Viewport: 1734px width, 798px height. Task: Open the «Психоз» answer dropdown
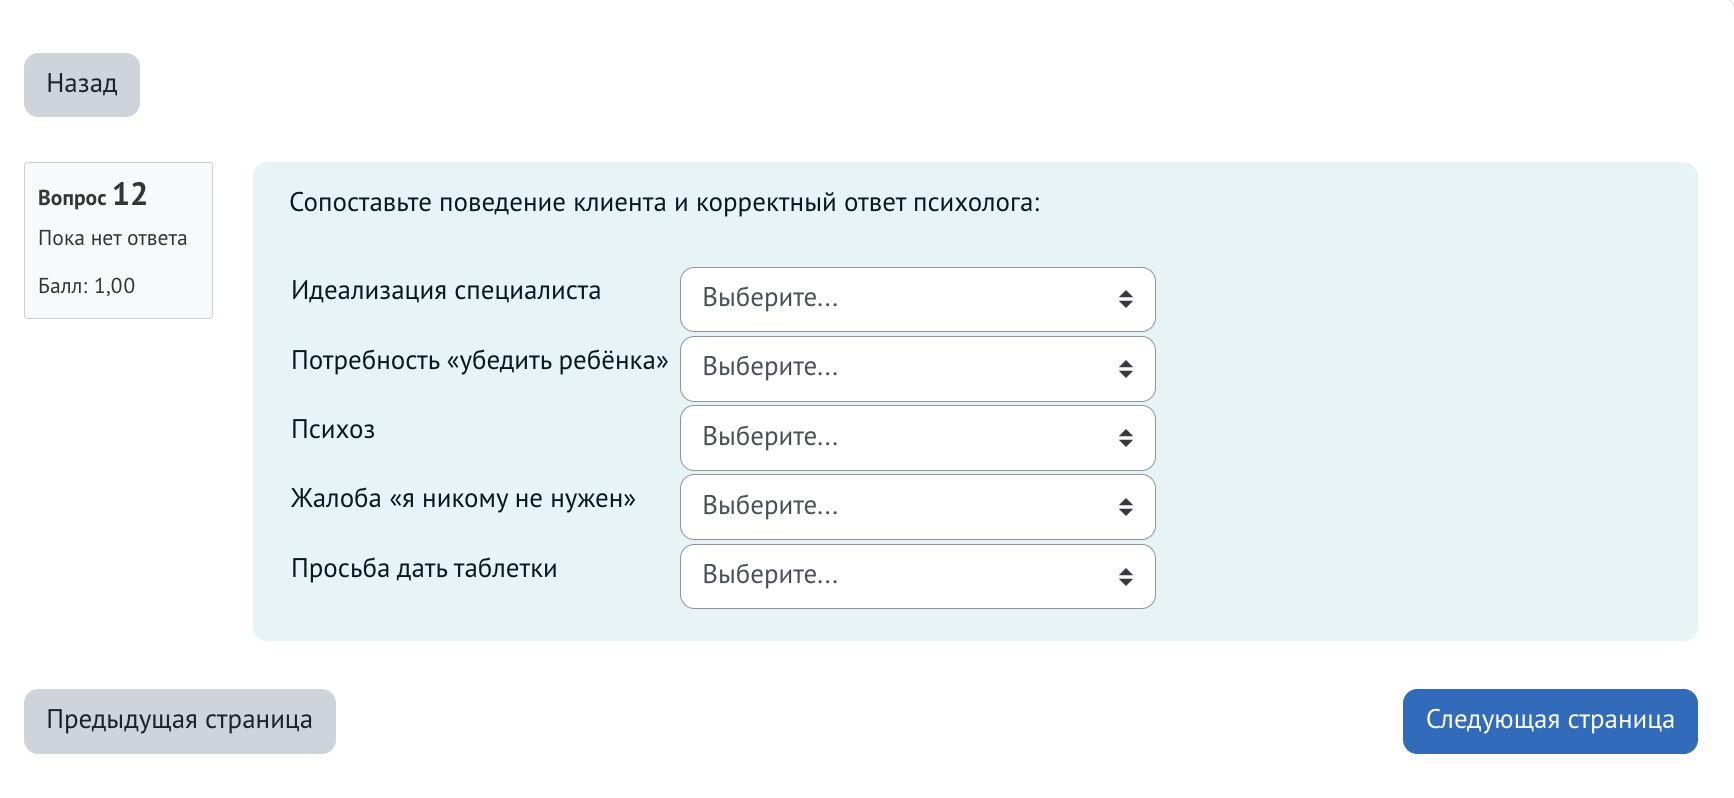[x=917, y=437]
